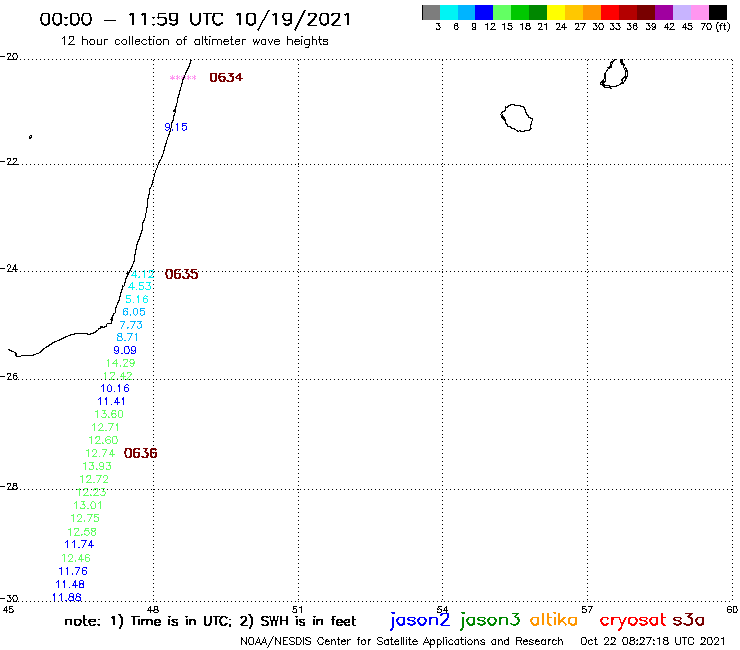
Task: Click the 10.16 wave height value
Action: point(115,388)
